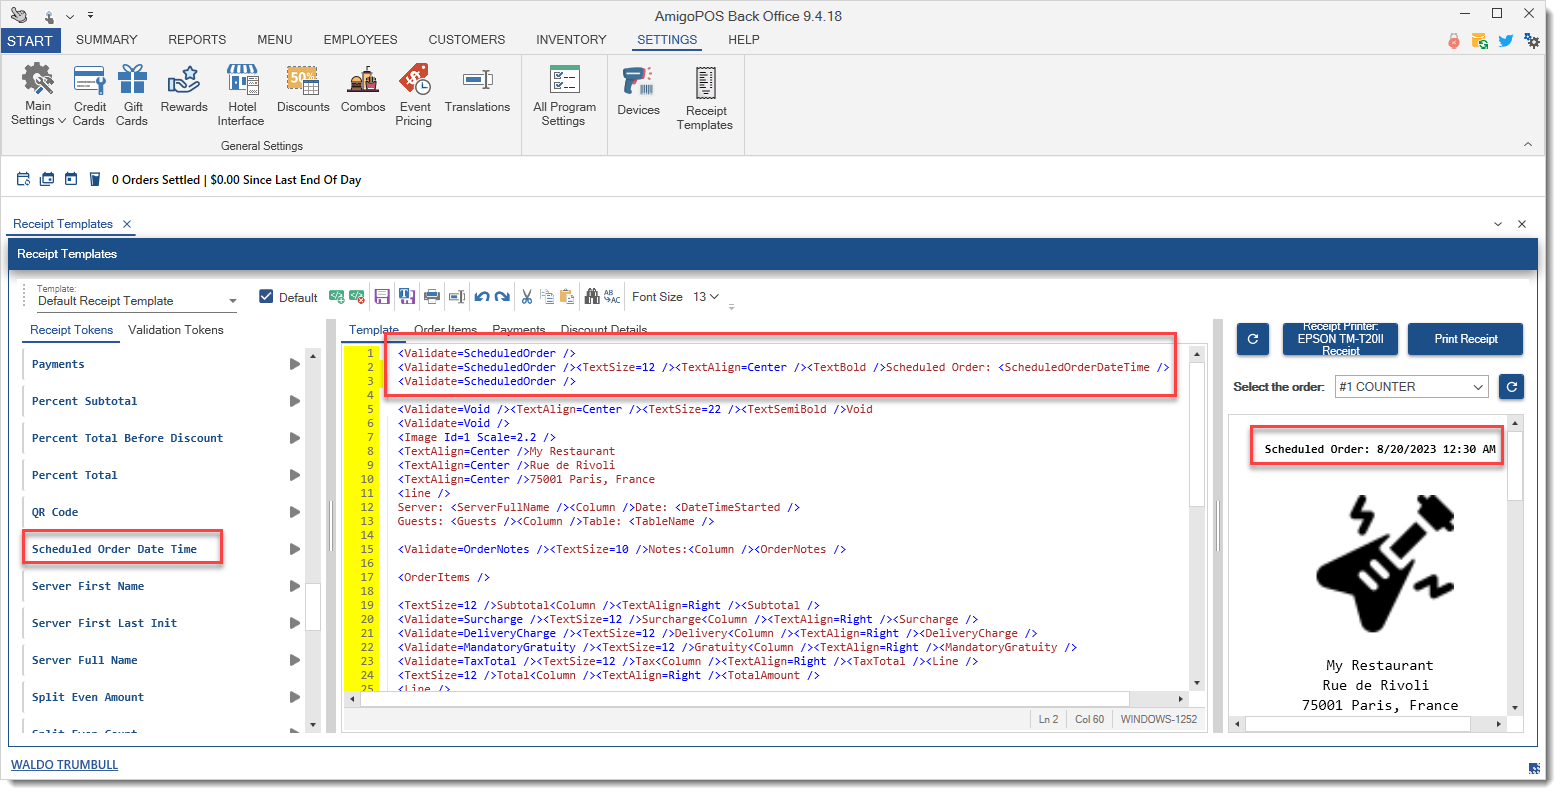This screenshot has height=795, width=1561.
Task: Open Receipt Templates in the ribbon
Action: point(704,98)
